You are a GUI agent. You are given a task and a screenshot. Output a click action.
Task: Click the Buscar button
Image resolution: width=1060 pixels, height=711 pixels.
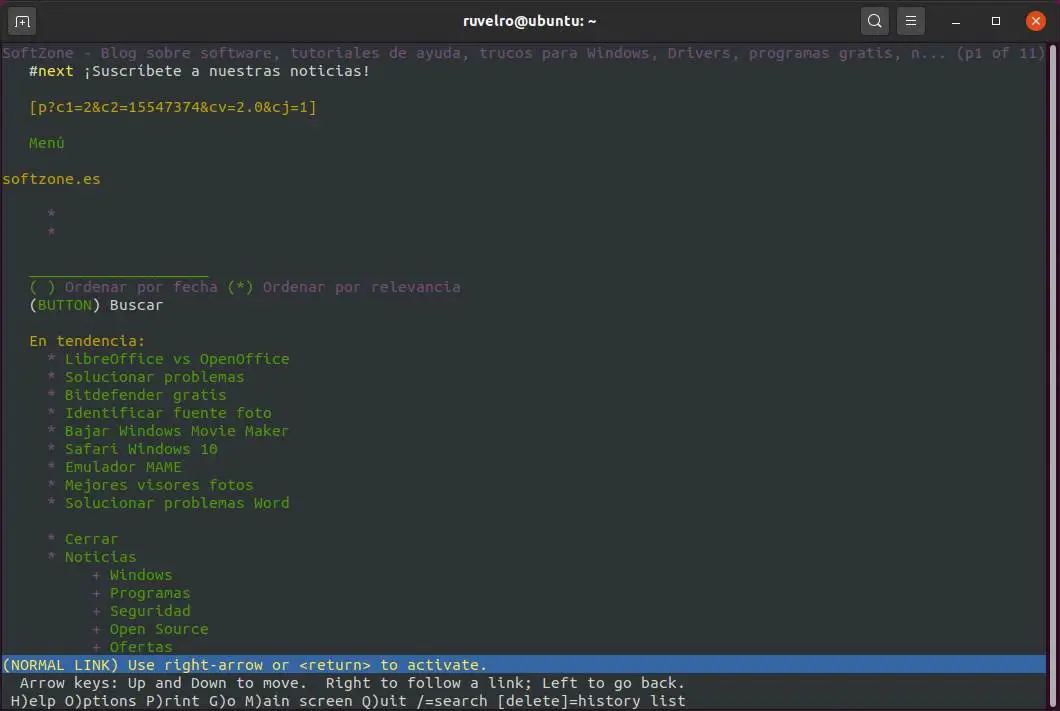coord(96,305)
